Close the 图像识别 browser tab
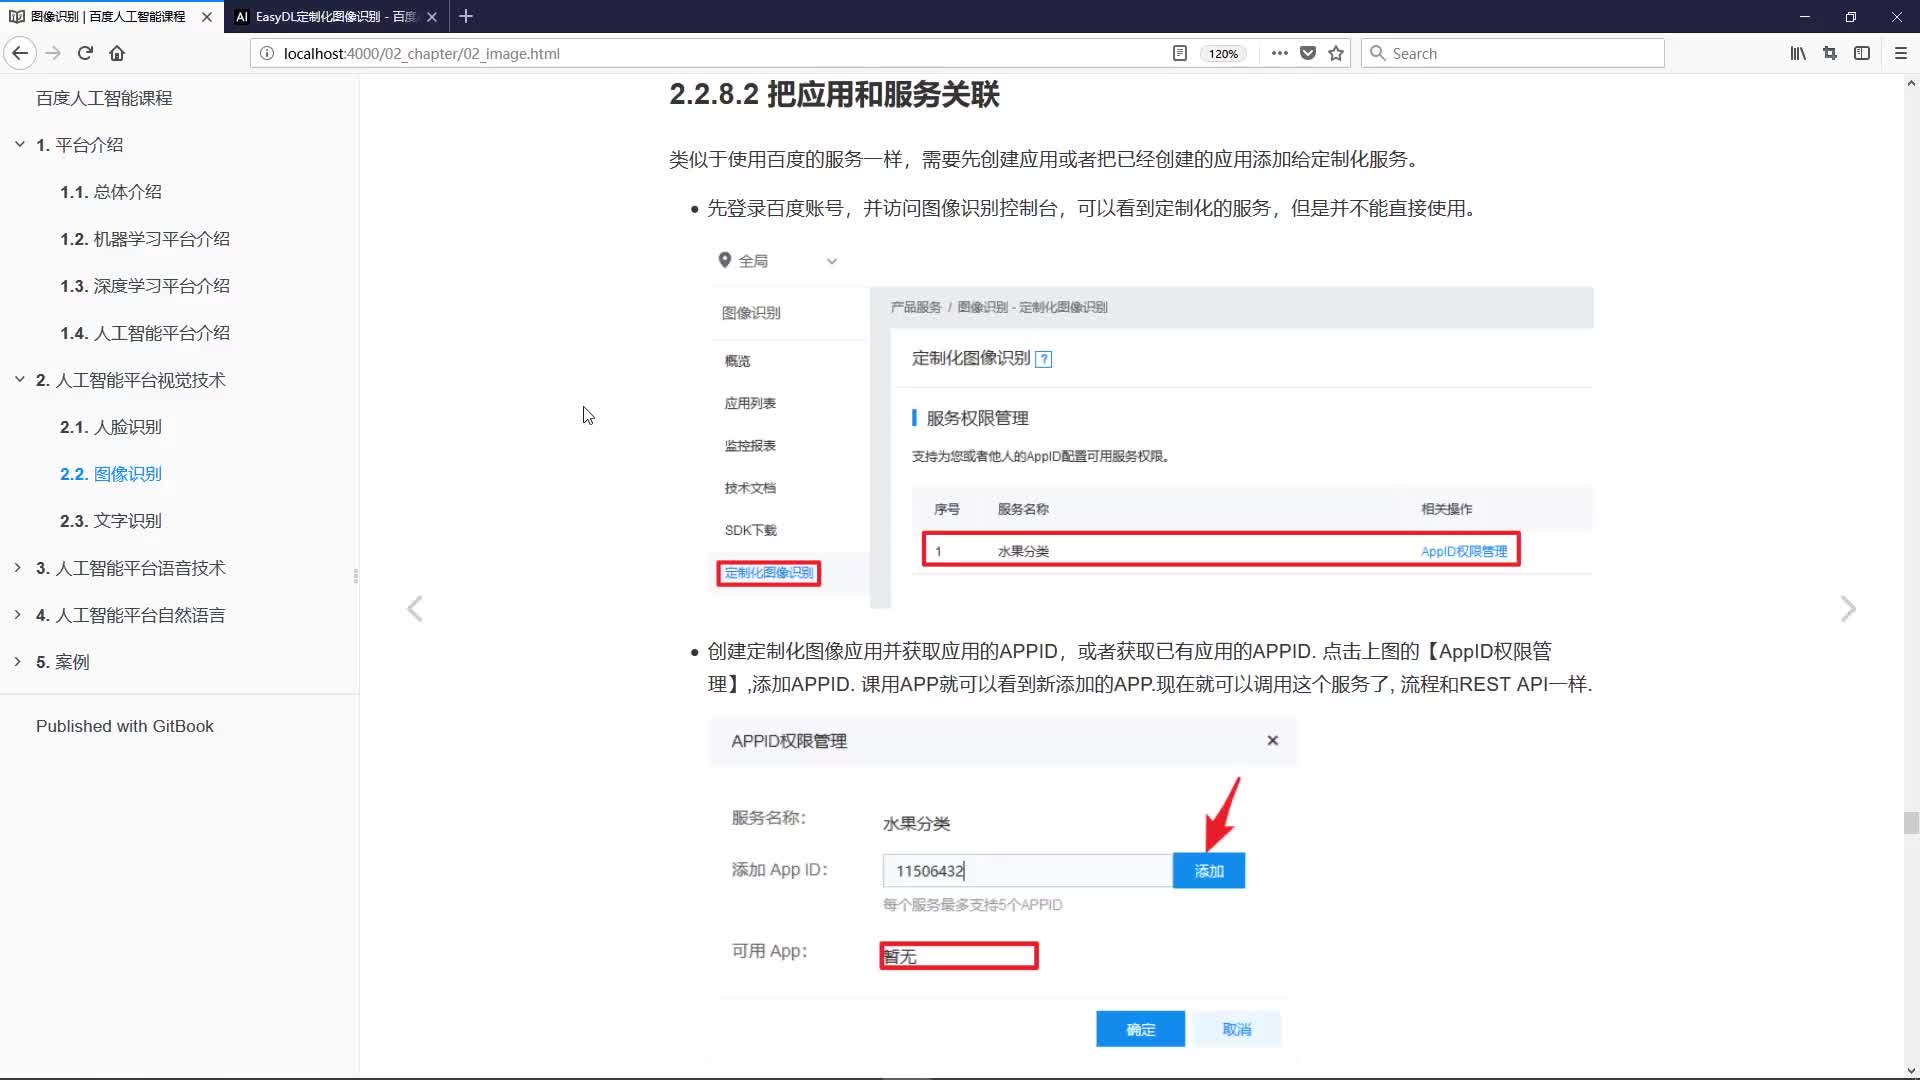The image size is (1920, 1080). click(207, 17)
